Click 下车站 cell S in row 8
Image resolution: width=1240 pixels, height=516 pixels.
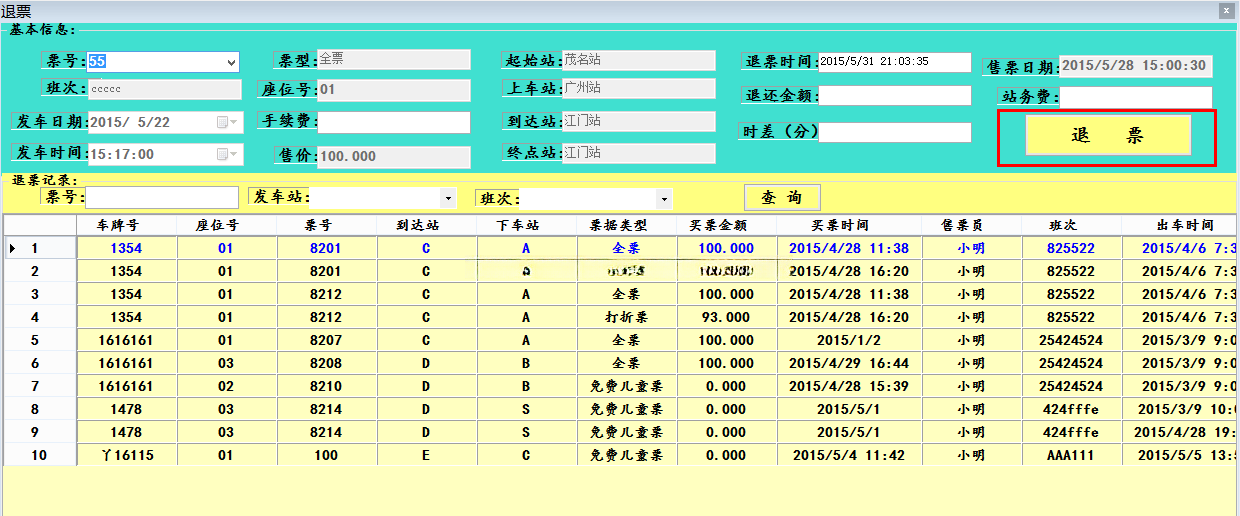click(527, 409)
